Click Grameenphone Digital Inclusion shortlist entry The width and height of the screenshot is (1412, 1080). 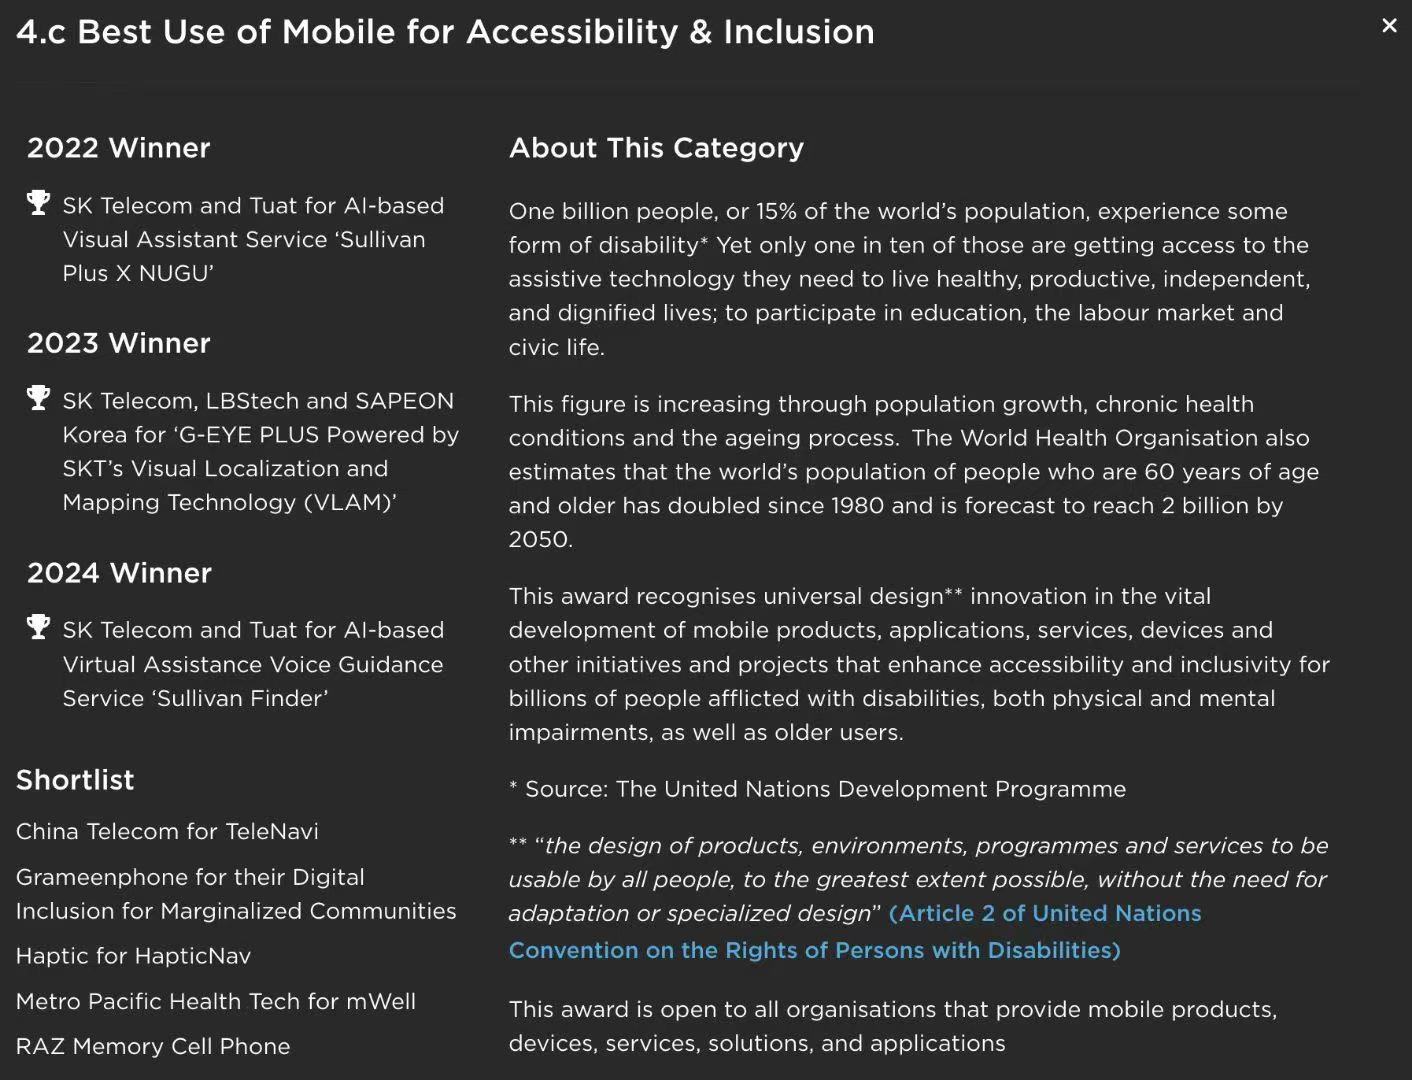point(235,894)
